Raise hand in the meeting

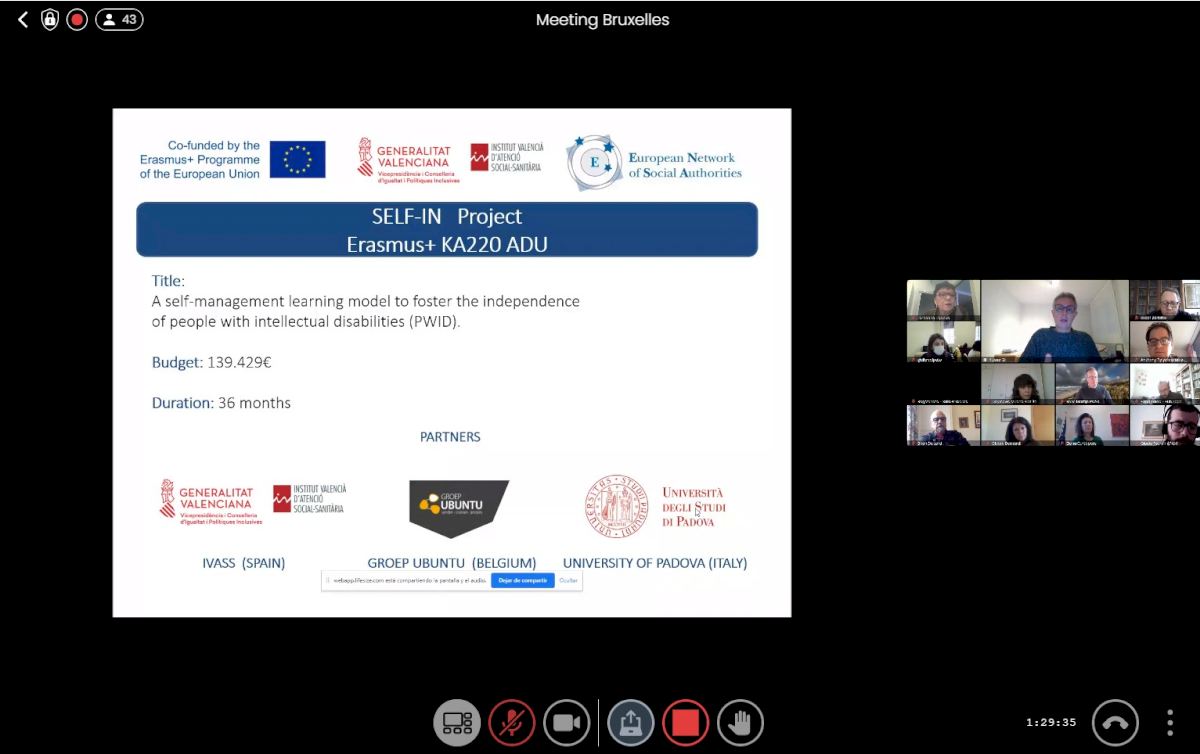740,722
